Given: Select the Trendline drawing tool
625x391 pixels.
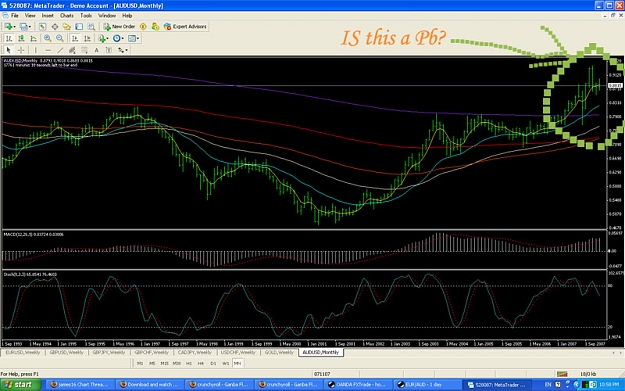Looking at the screenshot, I should (60, 50).
